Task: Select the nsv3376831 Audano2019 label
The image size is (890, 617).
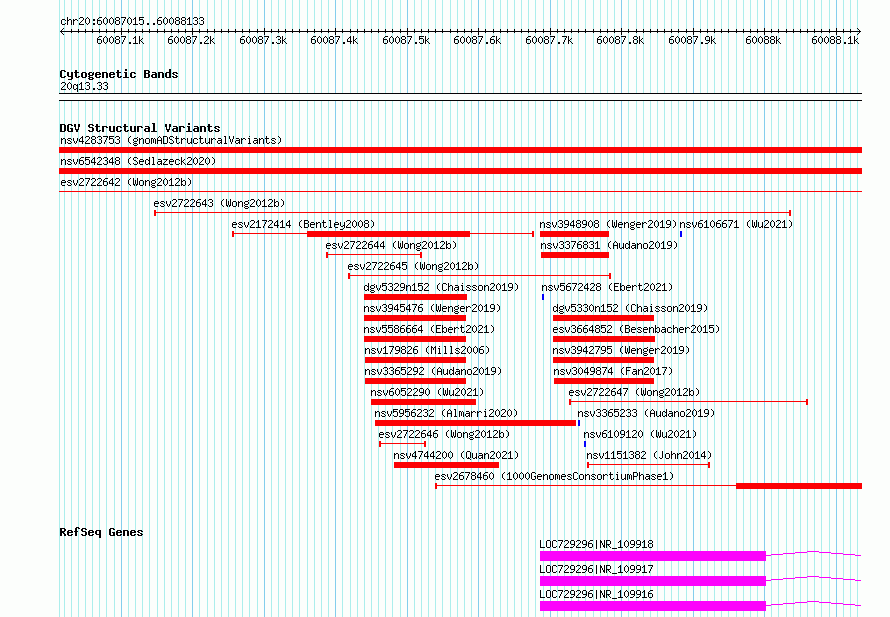Action: [609, 245]
